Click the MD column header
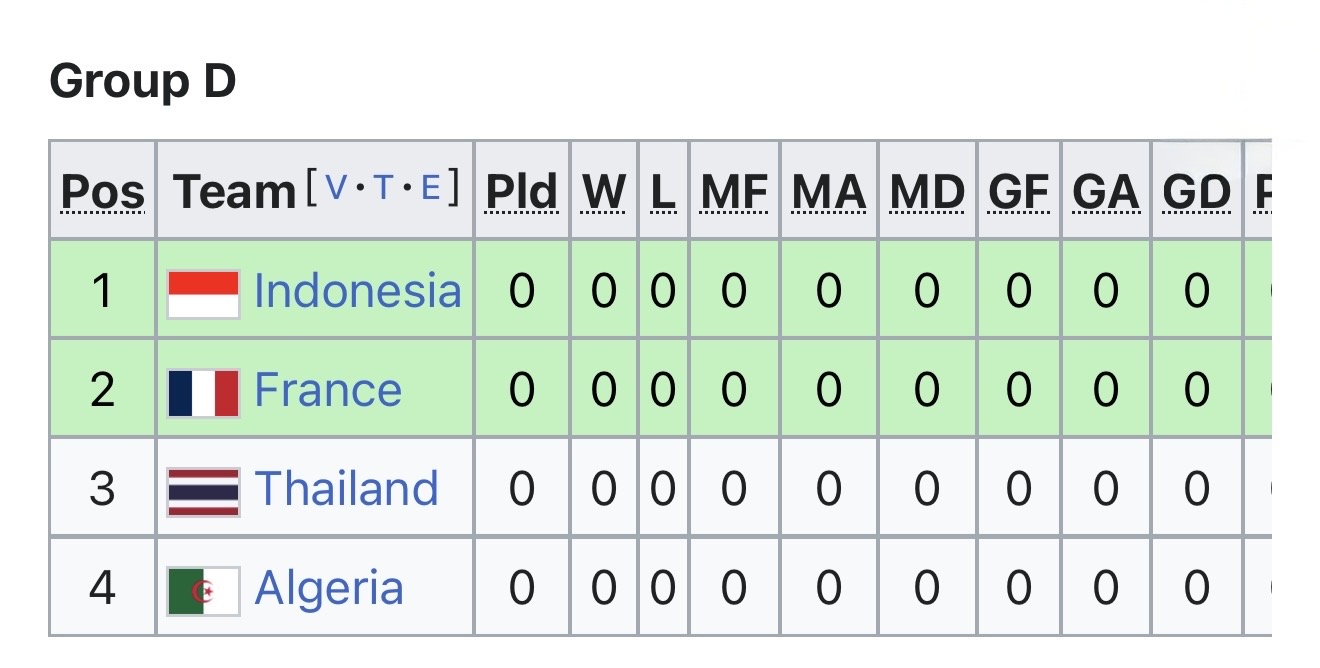Viewport: 1320px width, 668px height. 927,191
